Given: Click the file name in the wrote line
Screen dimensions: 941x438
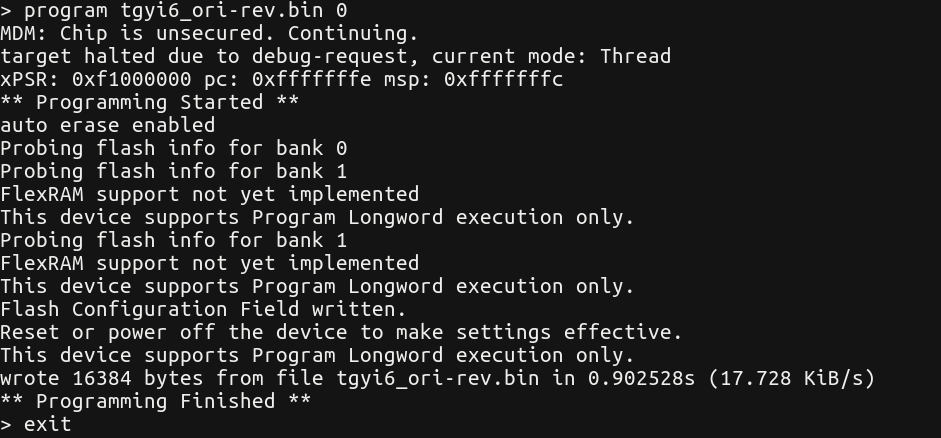Looking at the screenshot, I should [x=437, y=379].
